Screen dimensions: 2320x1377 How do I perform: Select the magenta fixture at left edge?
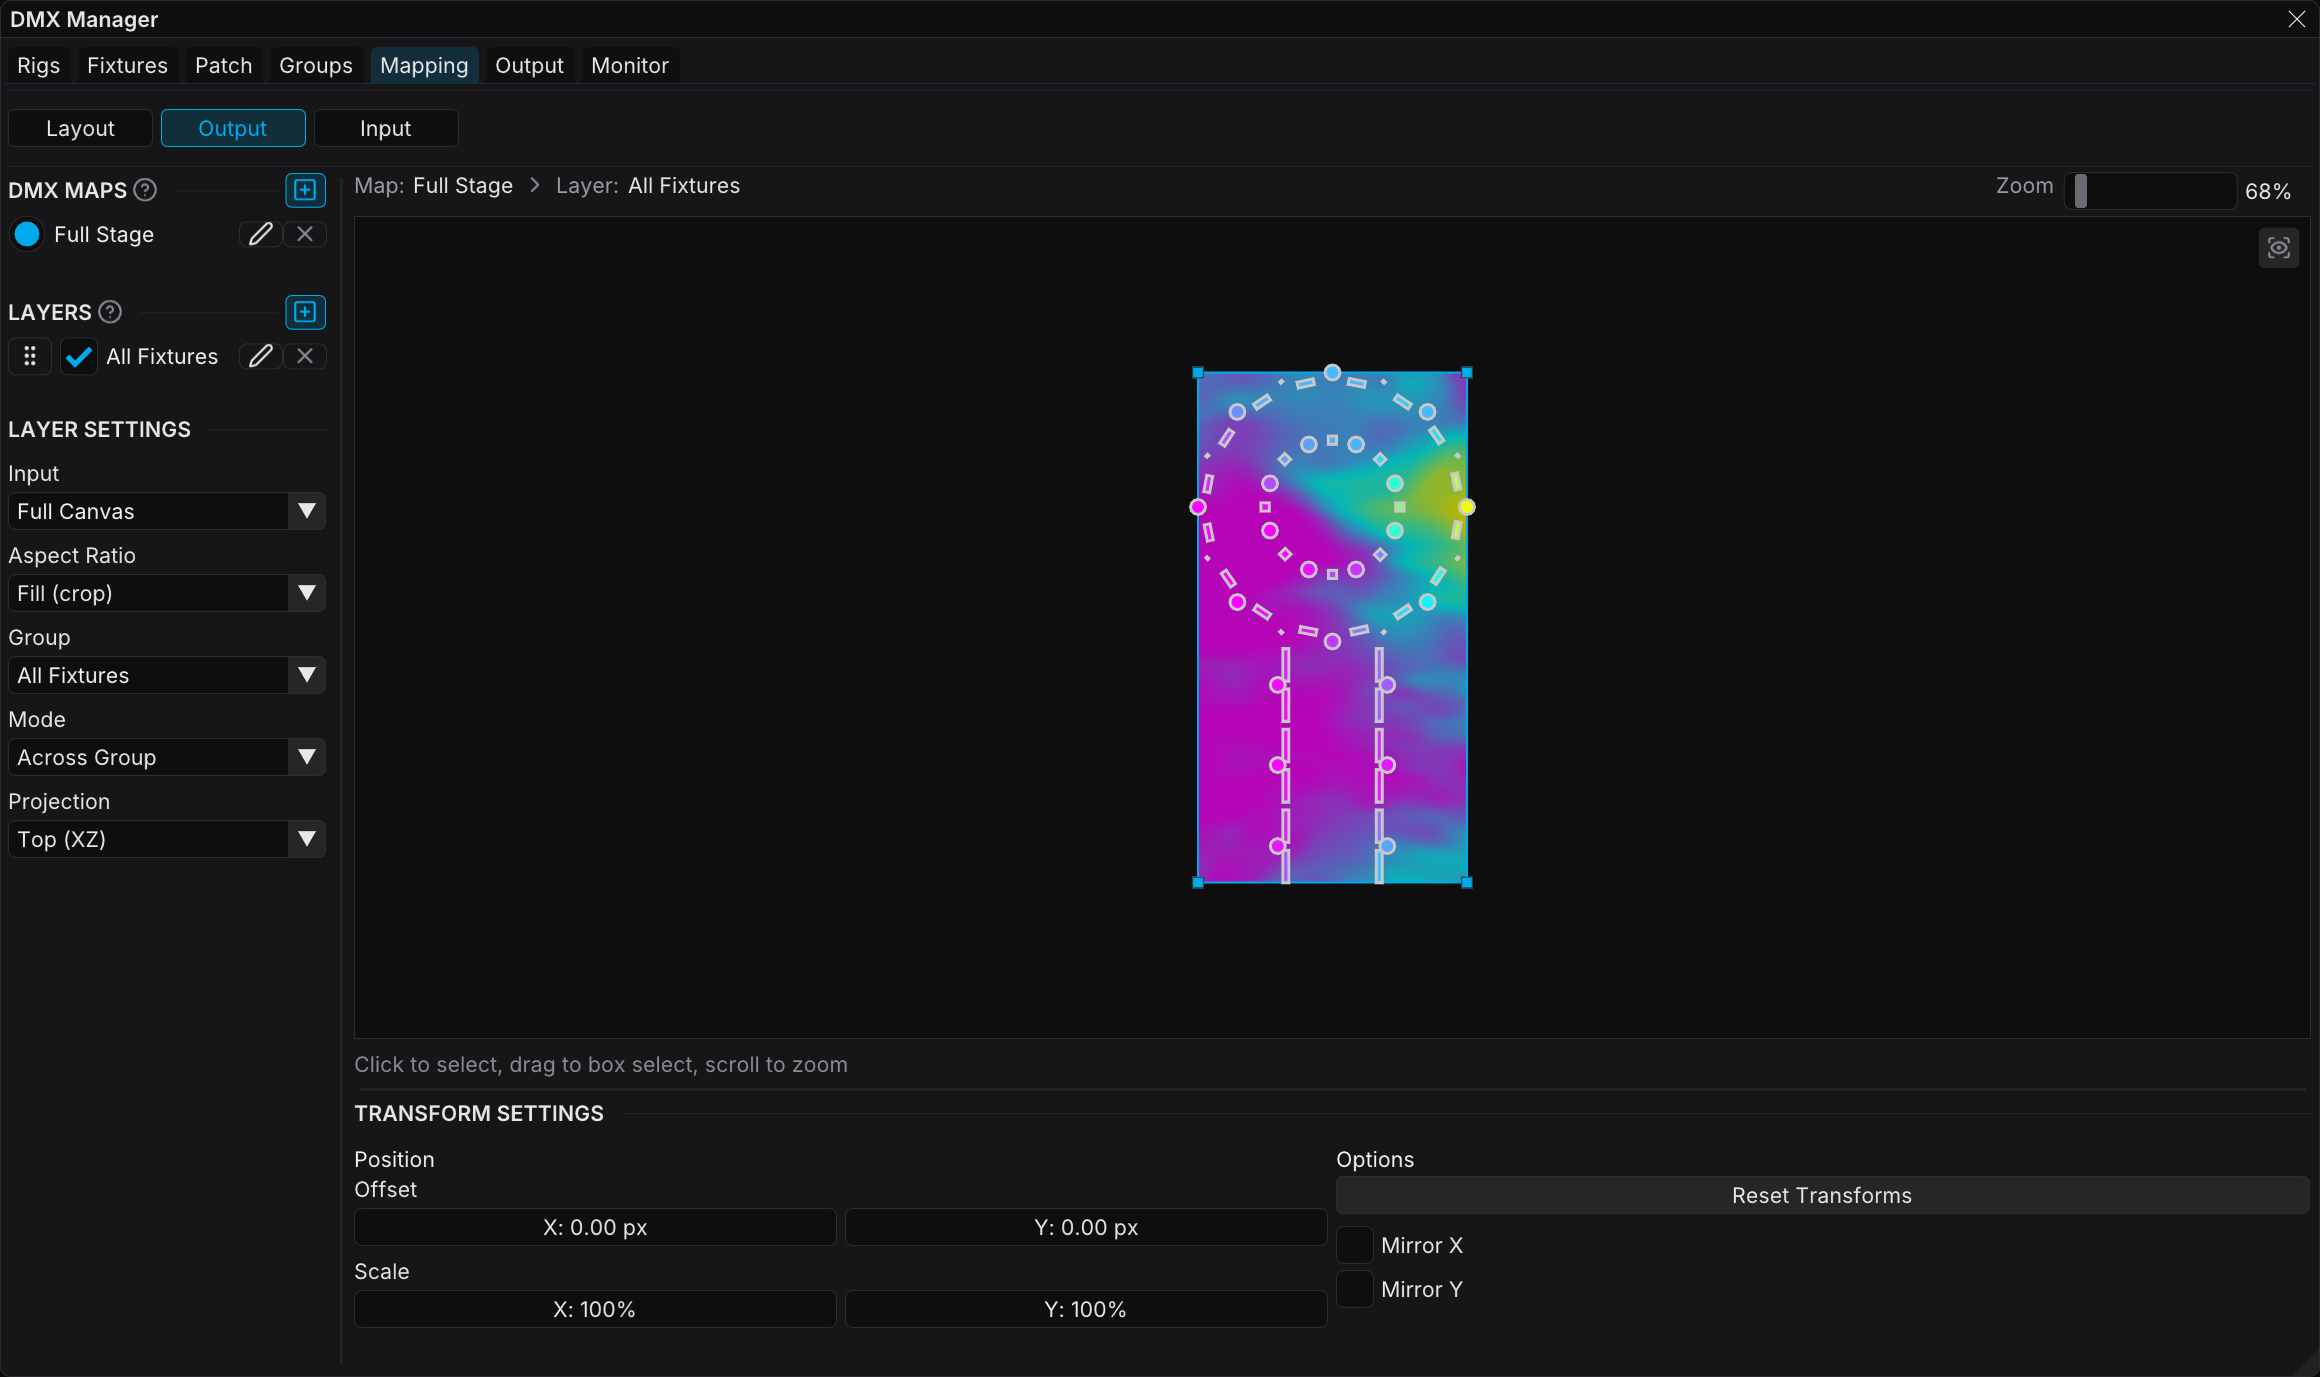(x=1198, y=507)
